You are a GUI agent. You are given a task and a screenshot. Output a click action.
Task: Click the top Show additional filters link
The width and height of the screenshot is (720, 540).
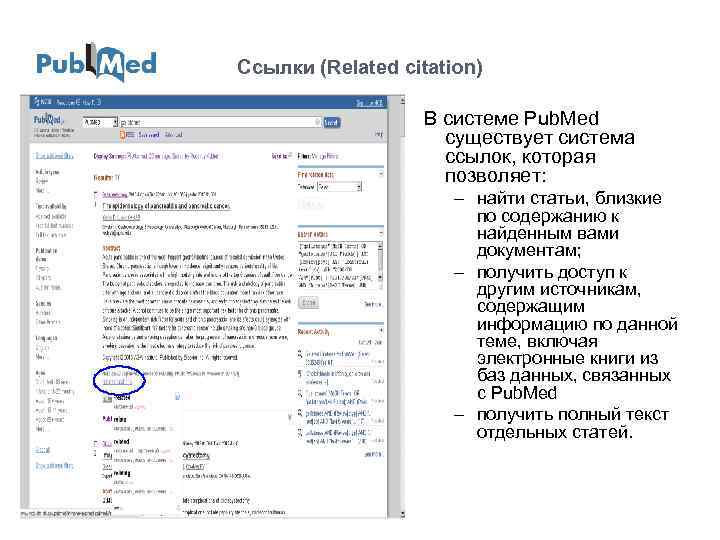[x=54, y=156]
